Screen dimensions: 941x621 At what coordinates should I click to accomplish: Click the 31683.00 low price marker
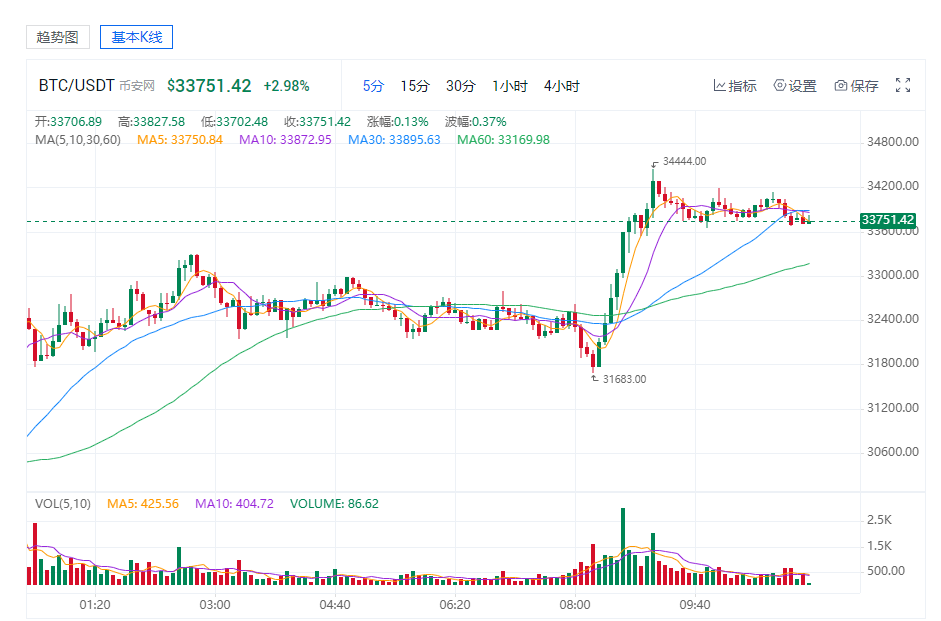coord(624,379)
